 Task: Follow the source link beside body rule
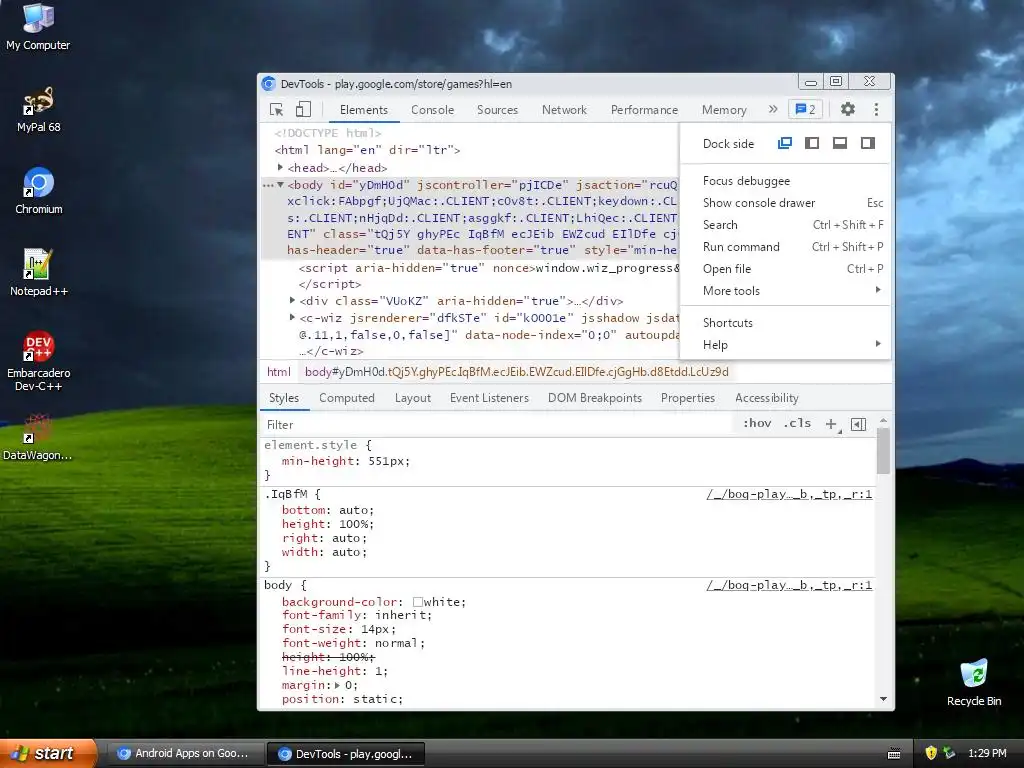(x=789, y=585)
